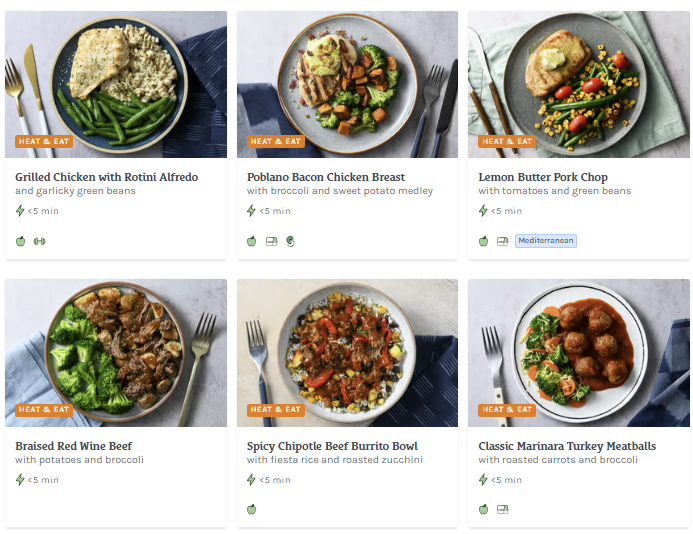Click the Heat & Eat badge on Braised Red Wine Beef
Viewport: 693px width, 534px height.
[44, 410]
